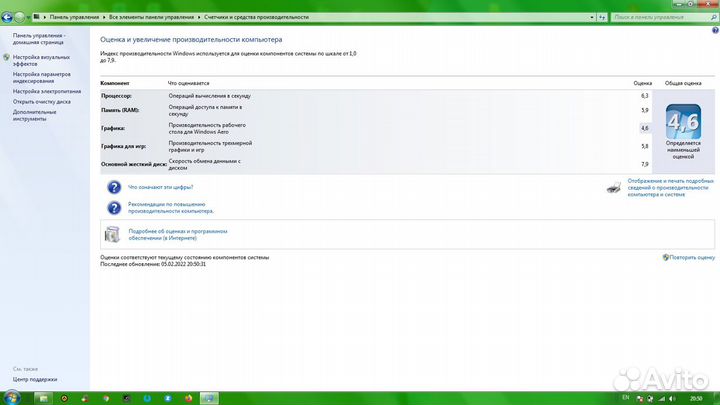Viewport: 720px width, 405px height.
Task: Open 'Подробнее об оценках и программном обеспечении' link
Action: (x=178, y=235)
